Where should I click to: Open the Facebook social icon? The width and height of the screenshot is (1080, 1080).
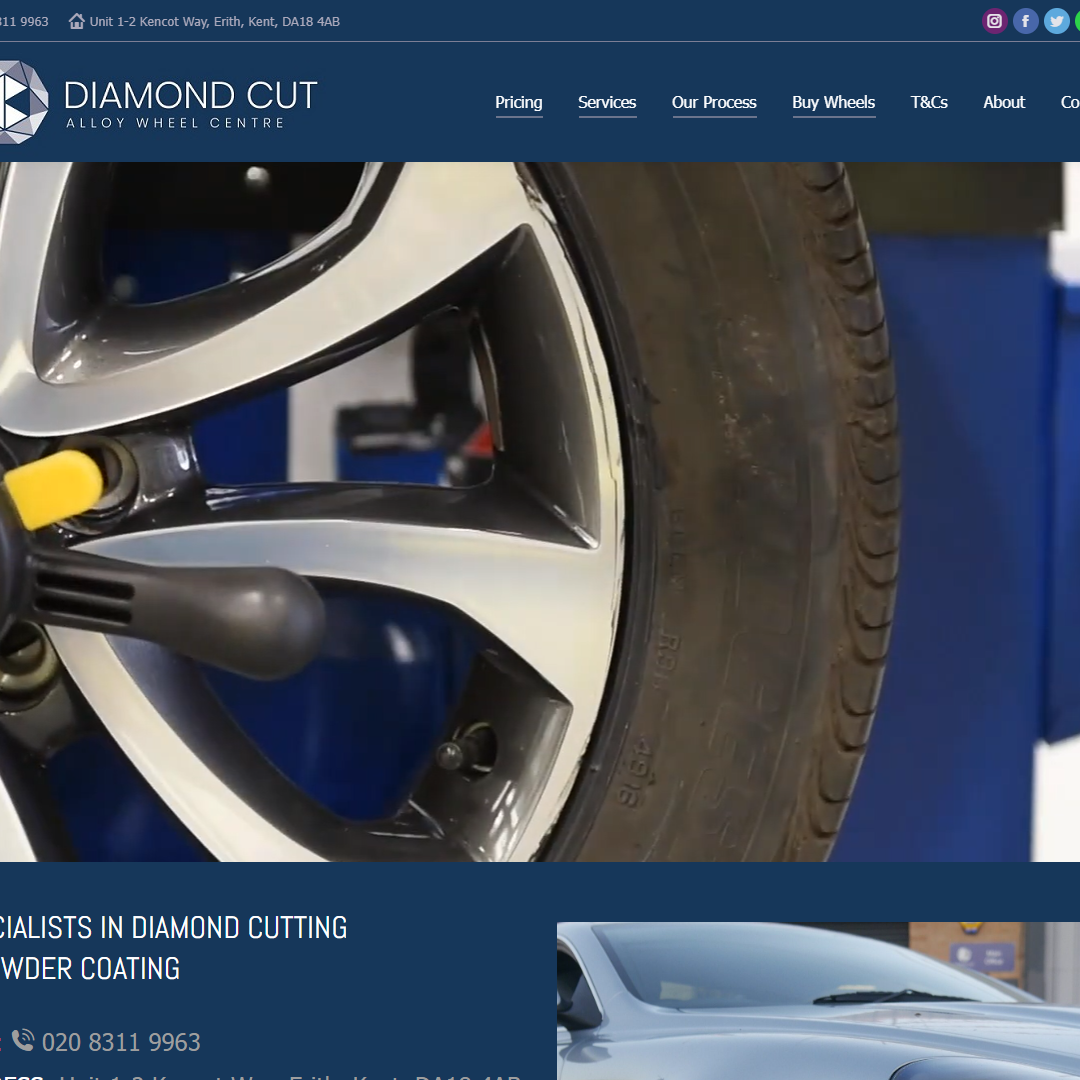pyautogui.click(x=1025, y=20)
